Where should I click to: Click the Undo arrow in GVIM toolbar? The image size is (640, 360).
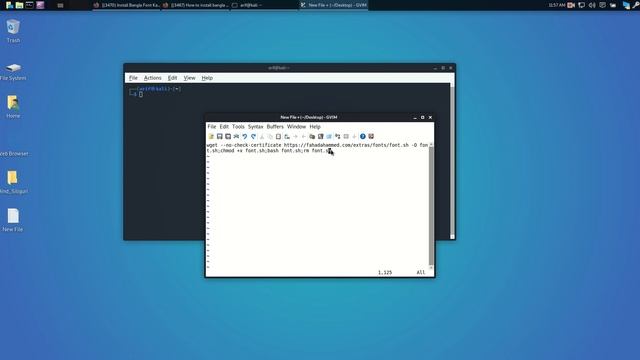coord(244,136)
